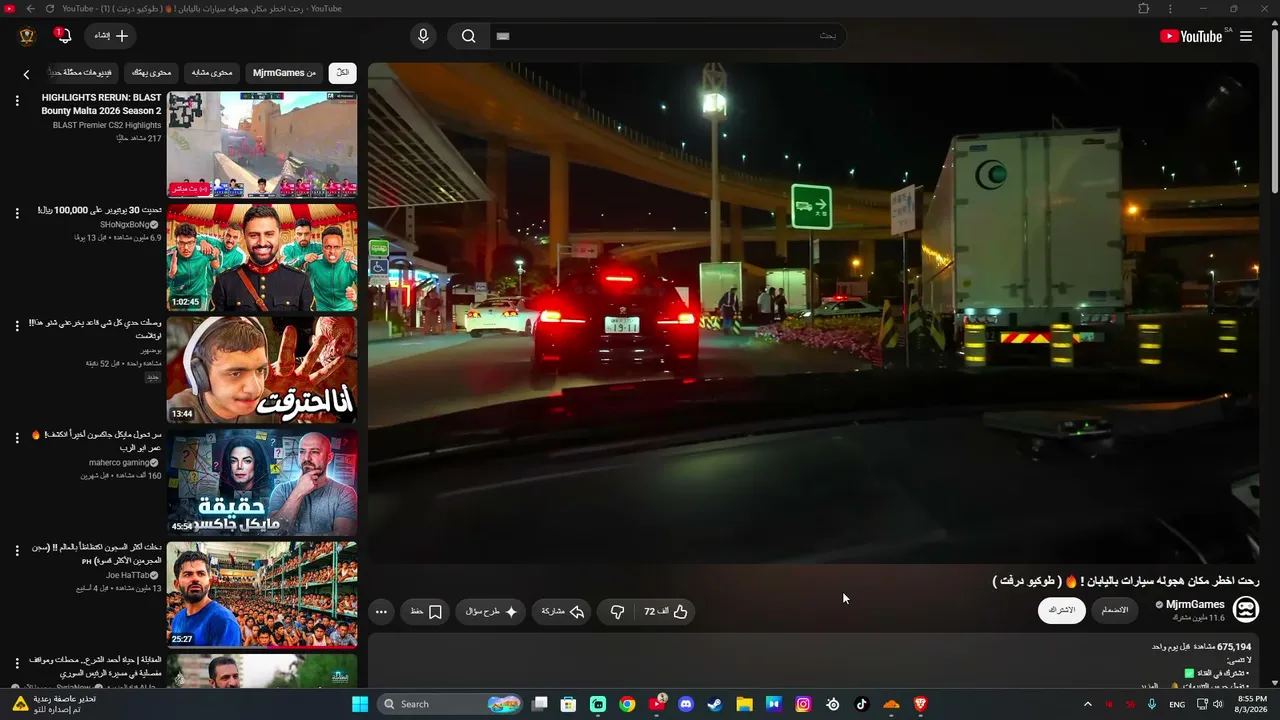Open the MjrmGames channel name link
1280x720 pixels.
(1195, 605)
